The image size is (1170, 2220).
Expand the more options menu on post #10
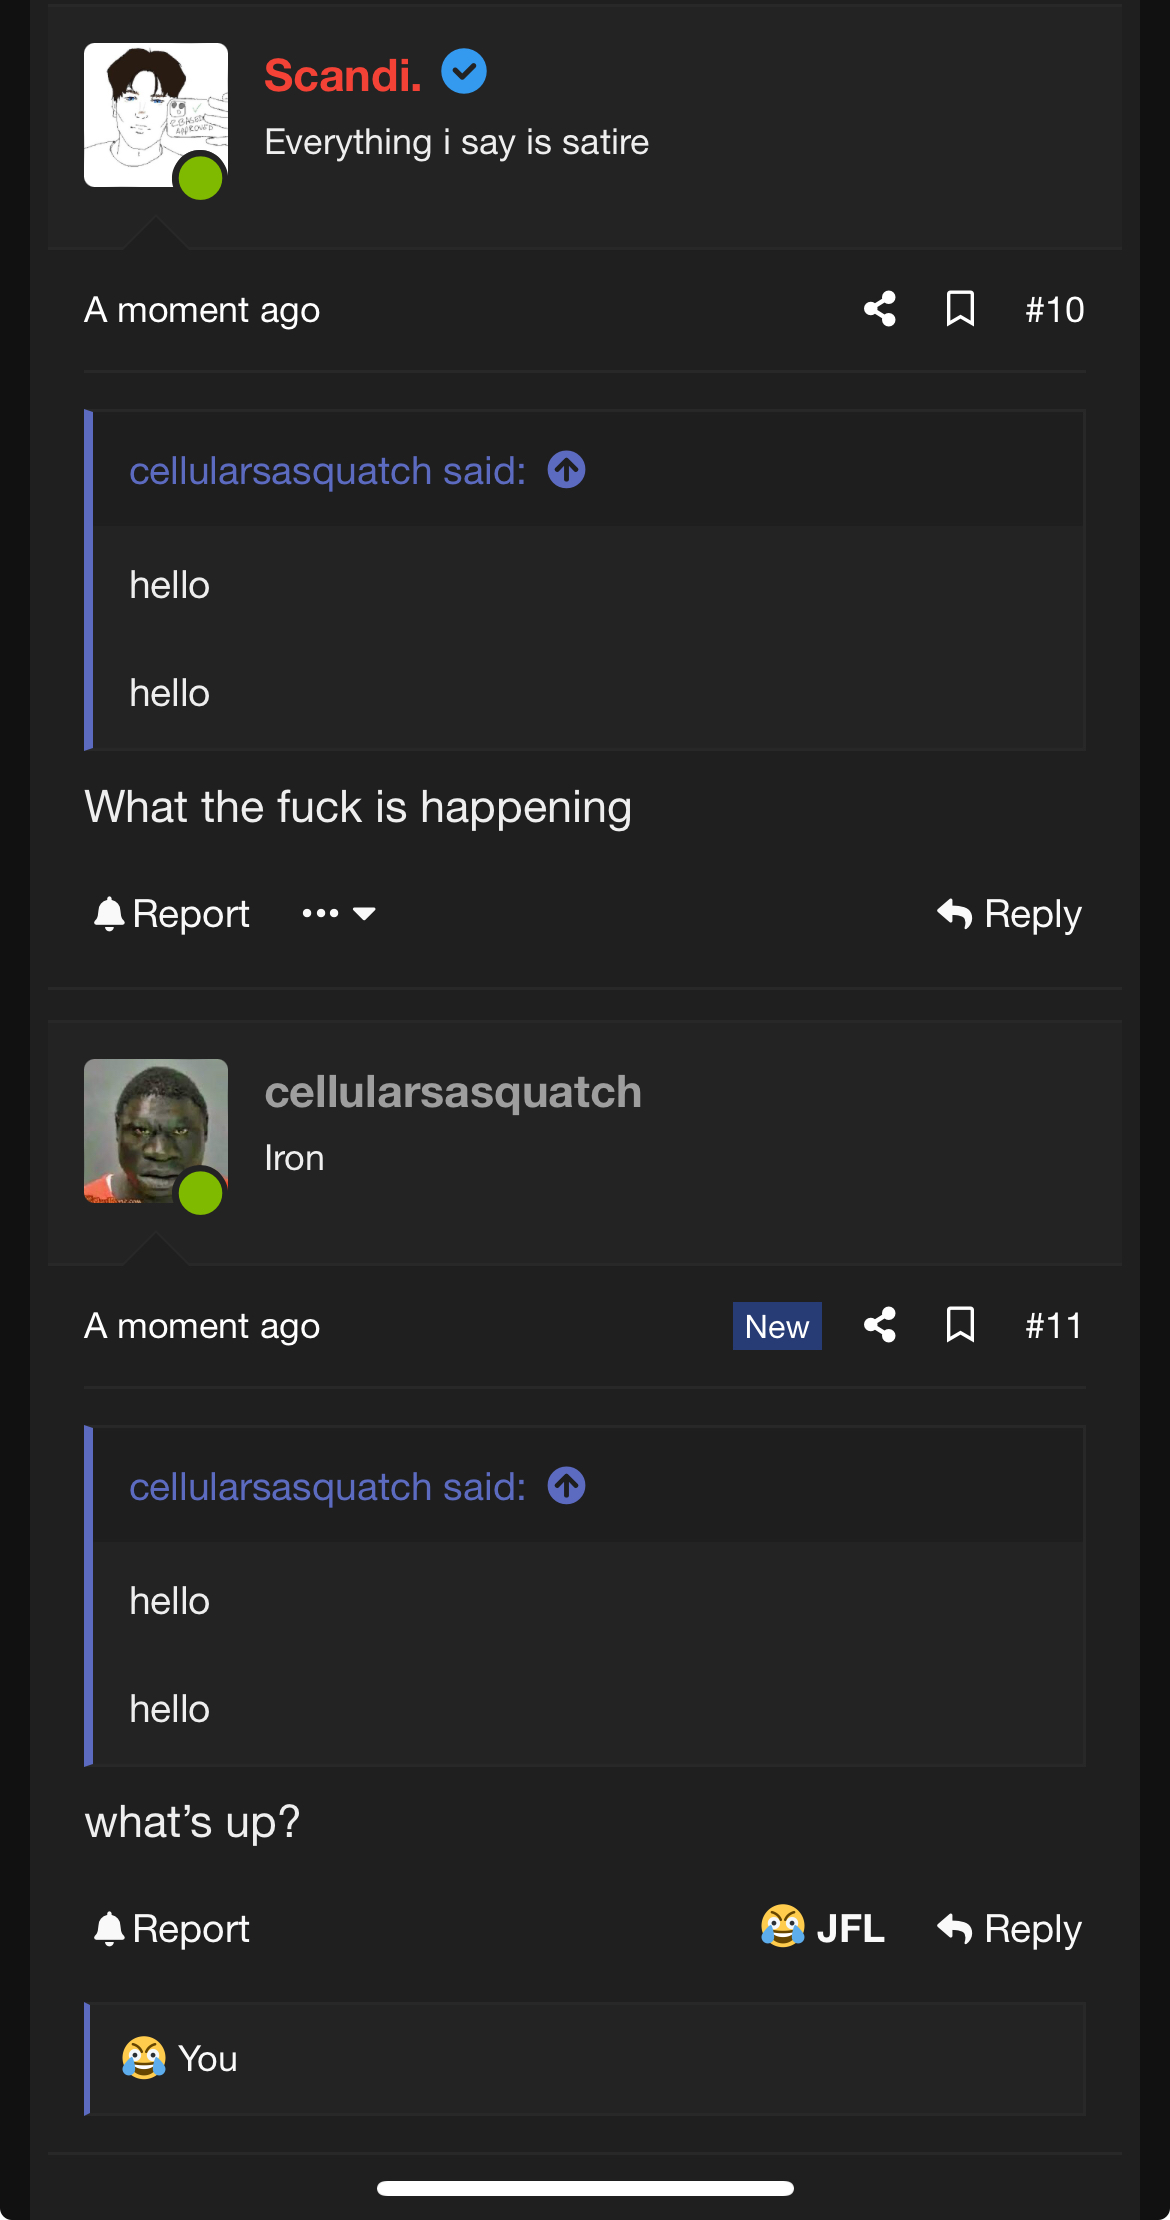click(x=339, y=913)
